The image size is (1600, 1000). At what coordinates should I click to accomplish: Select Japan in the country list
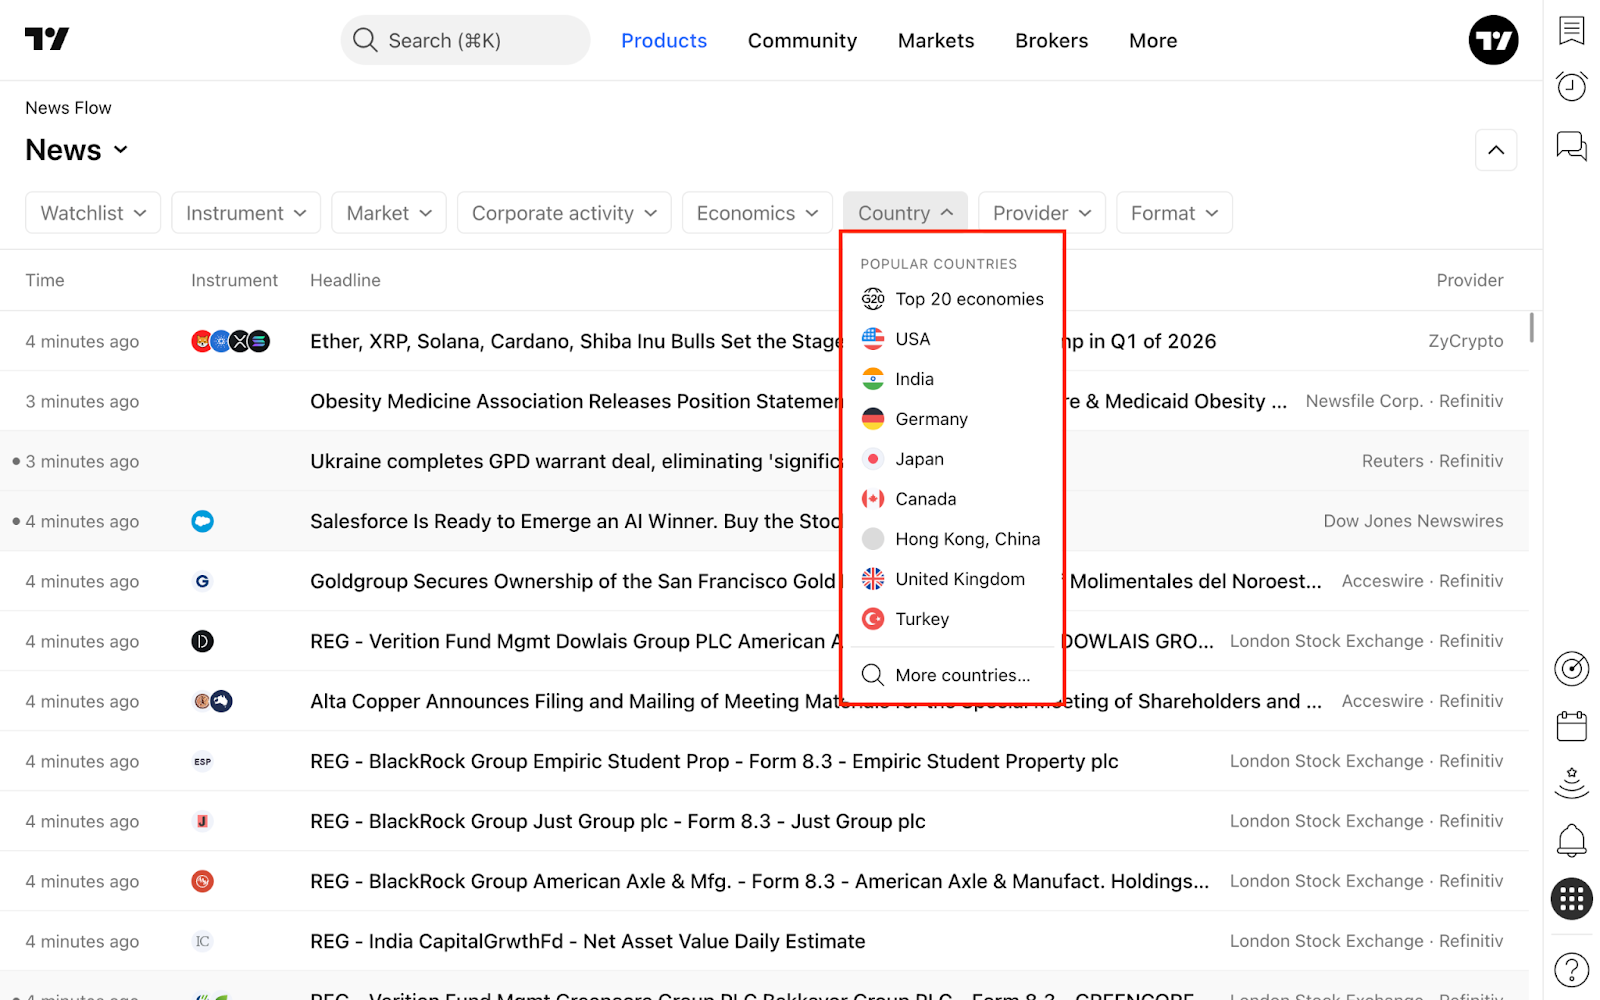[953, 459]
